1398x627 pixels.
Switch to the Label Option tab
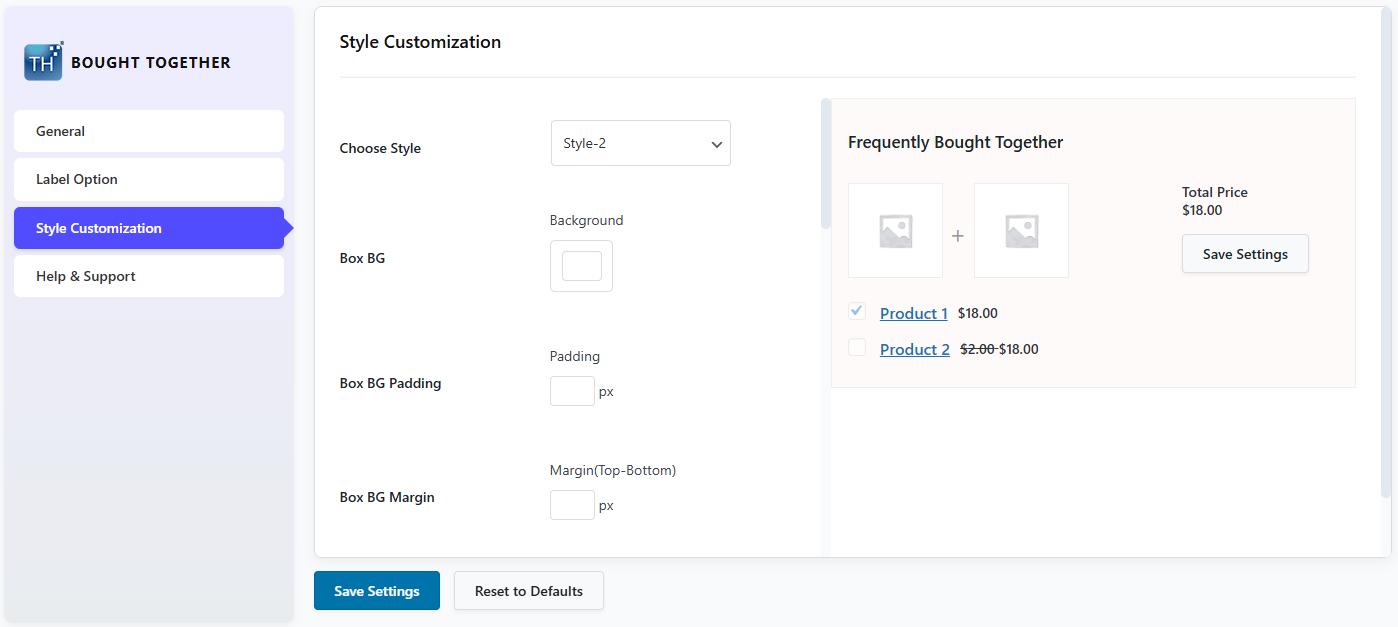click(x=149, y=180)
